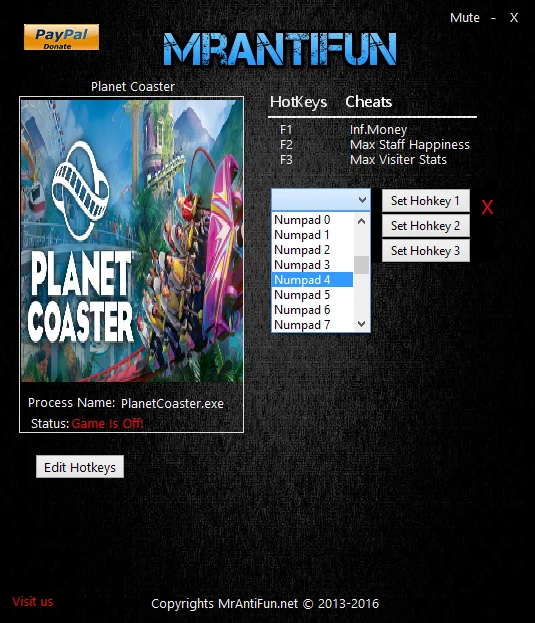The image size is (535, 623).
Task: Click the F3 hotkey label
Action: pyautogui.click(x=286, y=160)
